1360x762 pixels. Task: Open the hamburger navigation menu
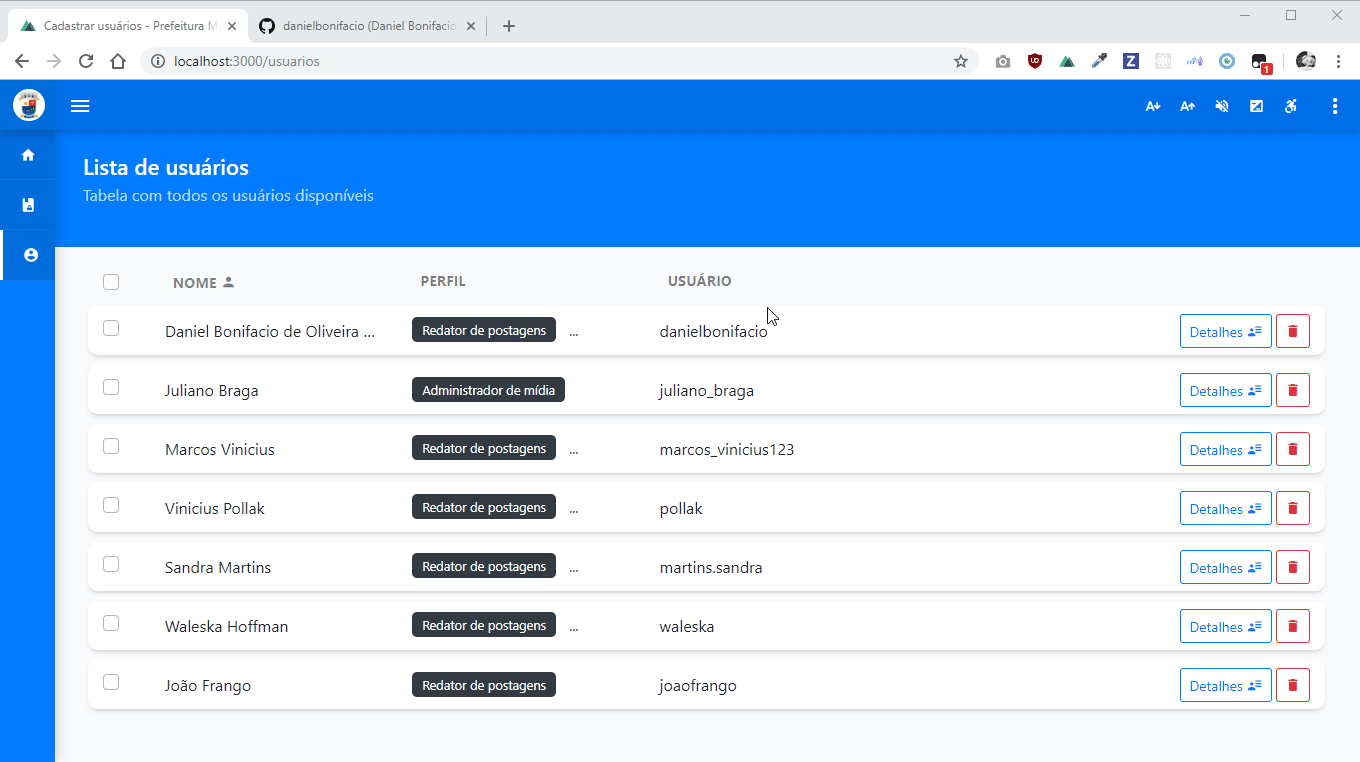tap(80, 106)
